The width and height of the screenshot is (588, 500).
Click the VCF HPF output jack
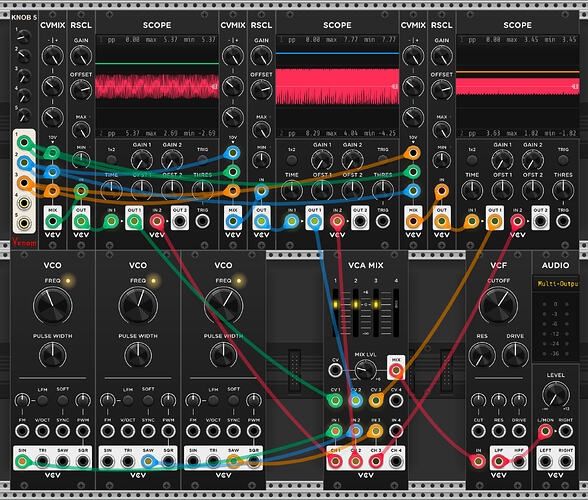point(519,461)
